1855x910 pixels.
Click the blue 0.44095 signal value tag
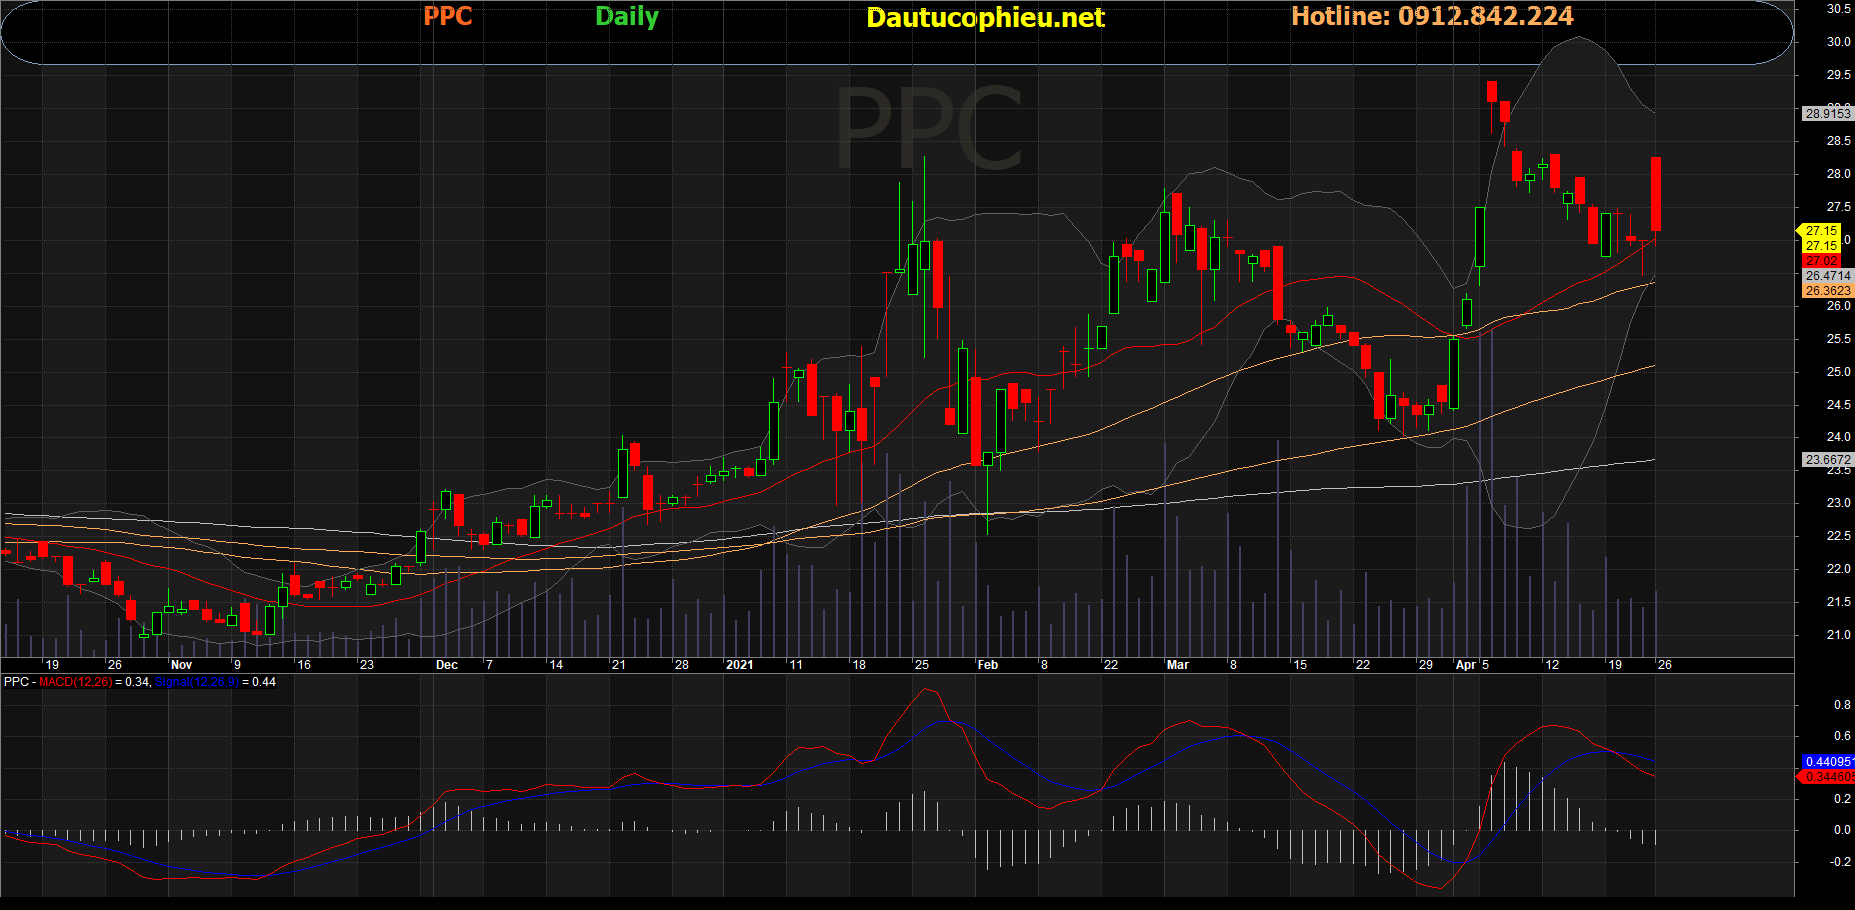[x=1828, y=762]
